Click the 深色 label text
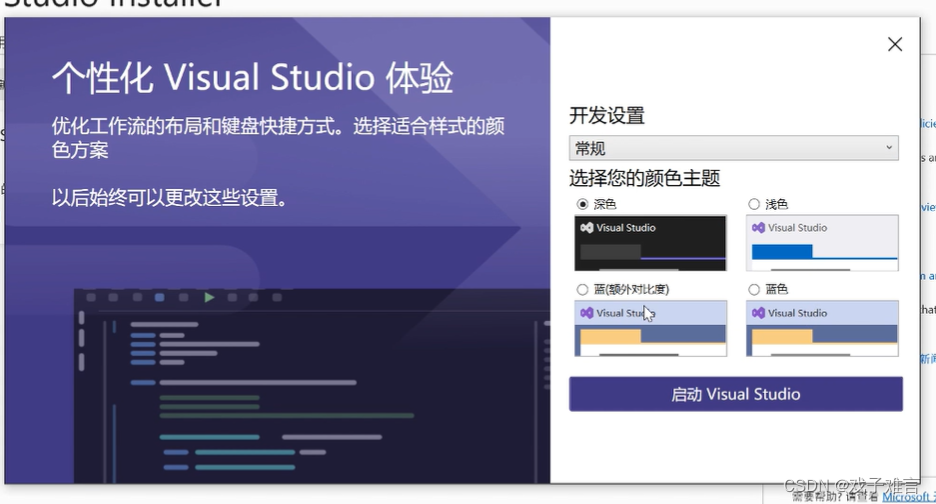Screen dimensions: 936x504 [605, 204]
